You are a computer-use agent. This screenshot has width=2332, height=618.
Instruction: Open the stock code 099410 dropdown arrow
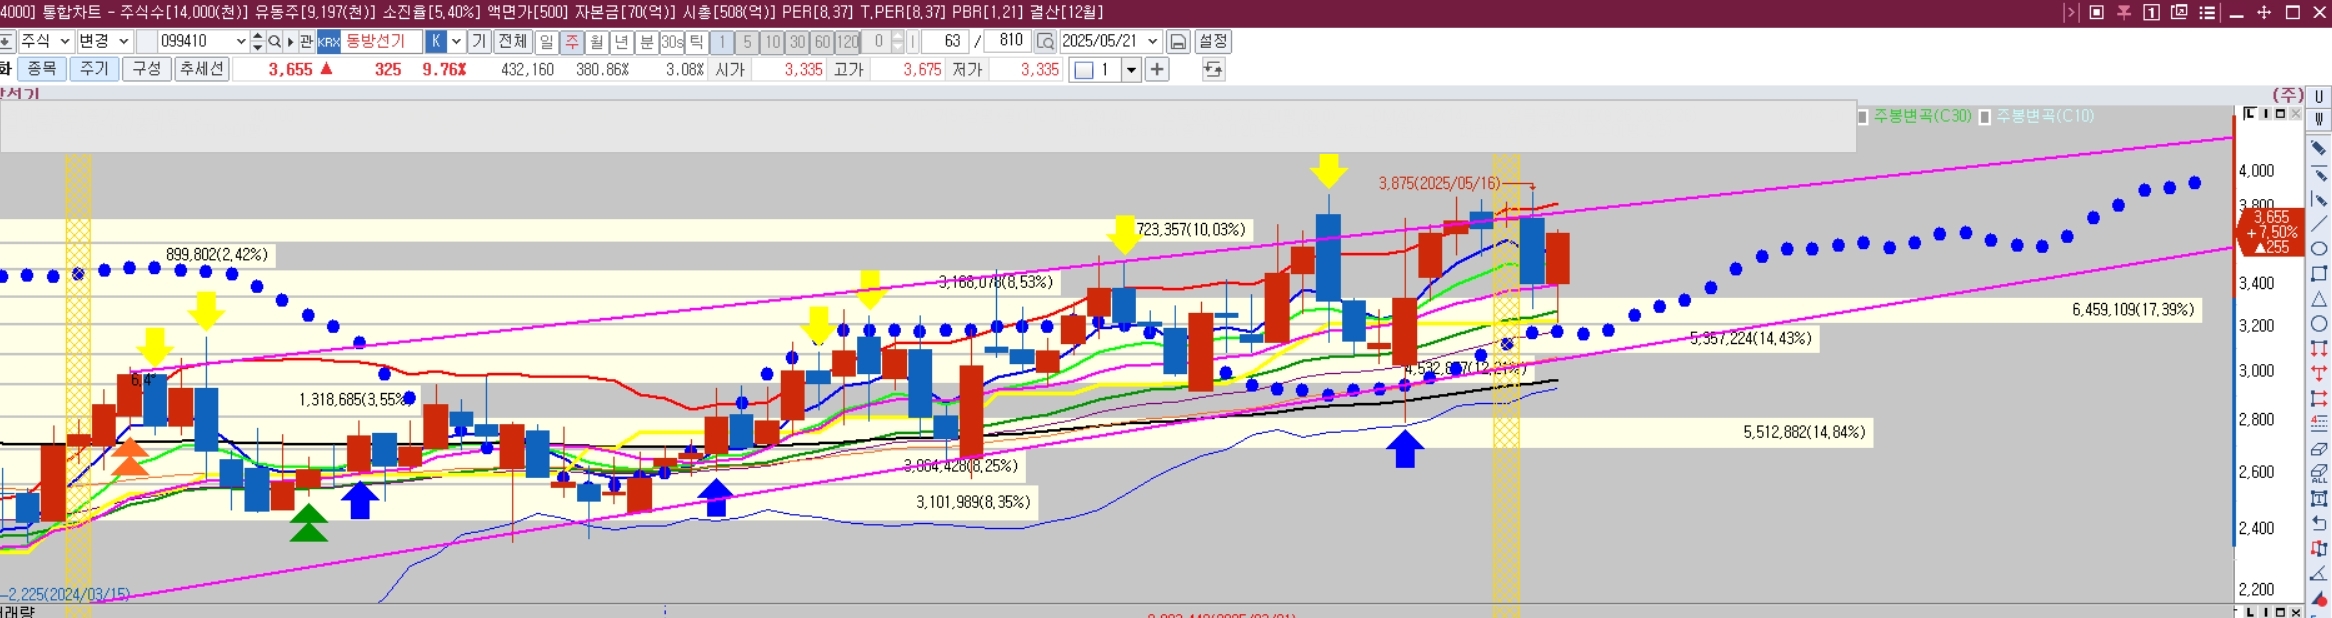tap(241, 41)
